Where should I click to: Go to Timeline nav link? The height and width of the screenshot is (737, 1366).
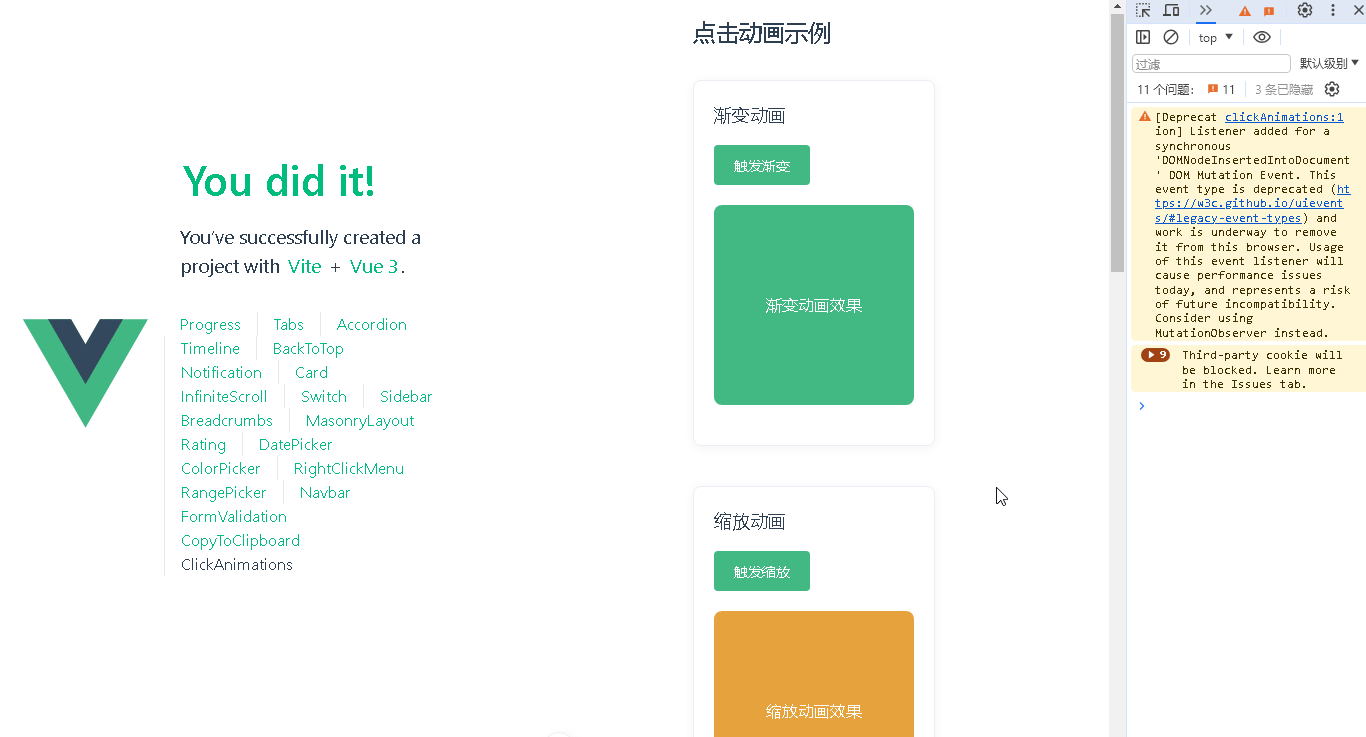(x=210, y=348)
